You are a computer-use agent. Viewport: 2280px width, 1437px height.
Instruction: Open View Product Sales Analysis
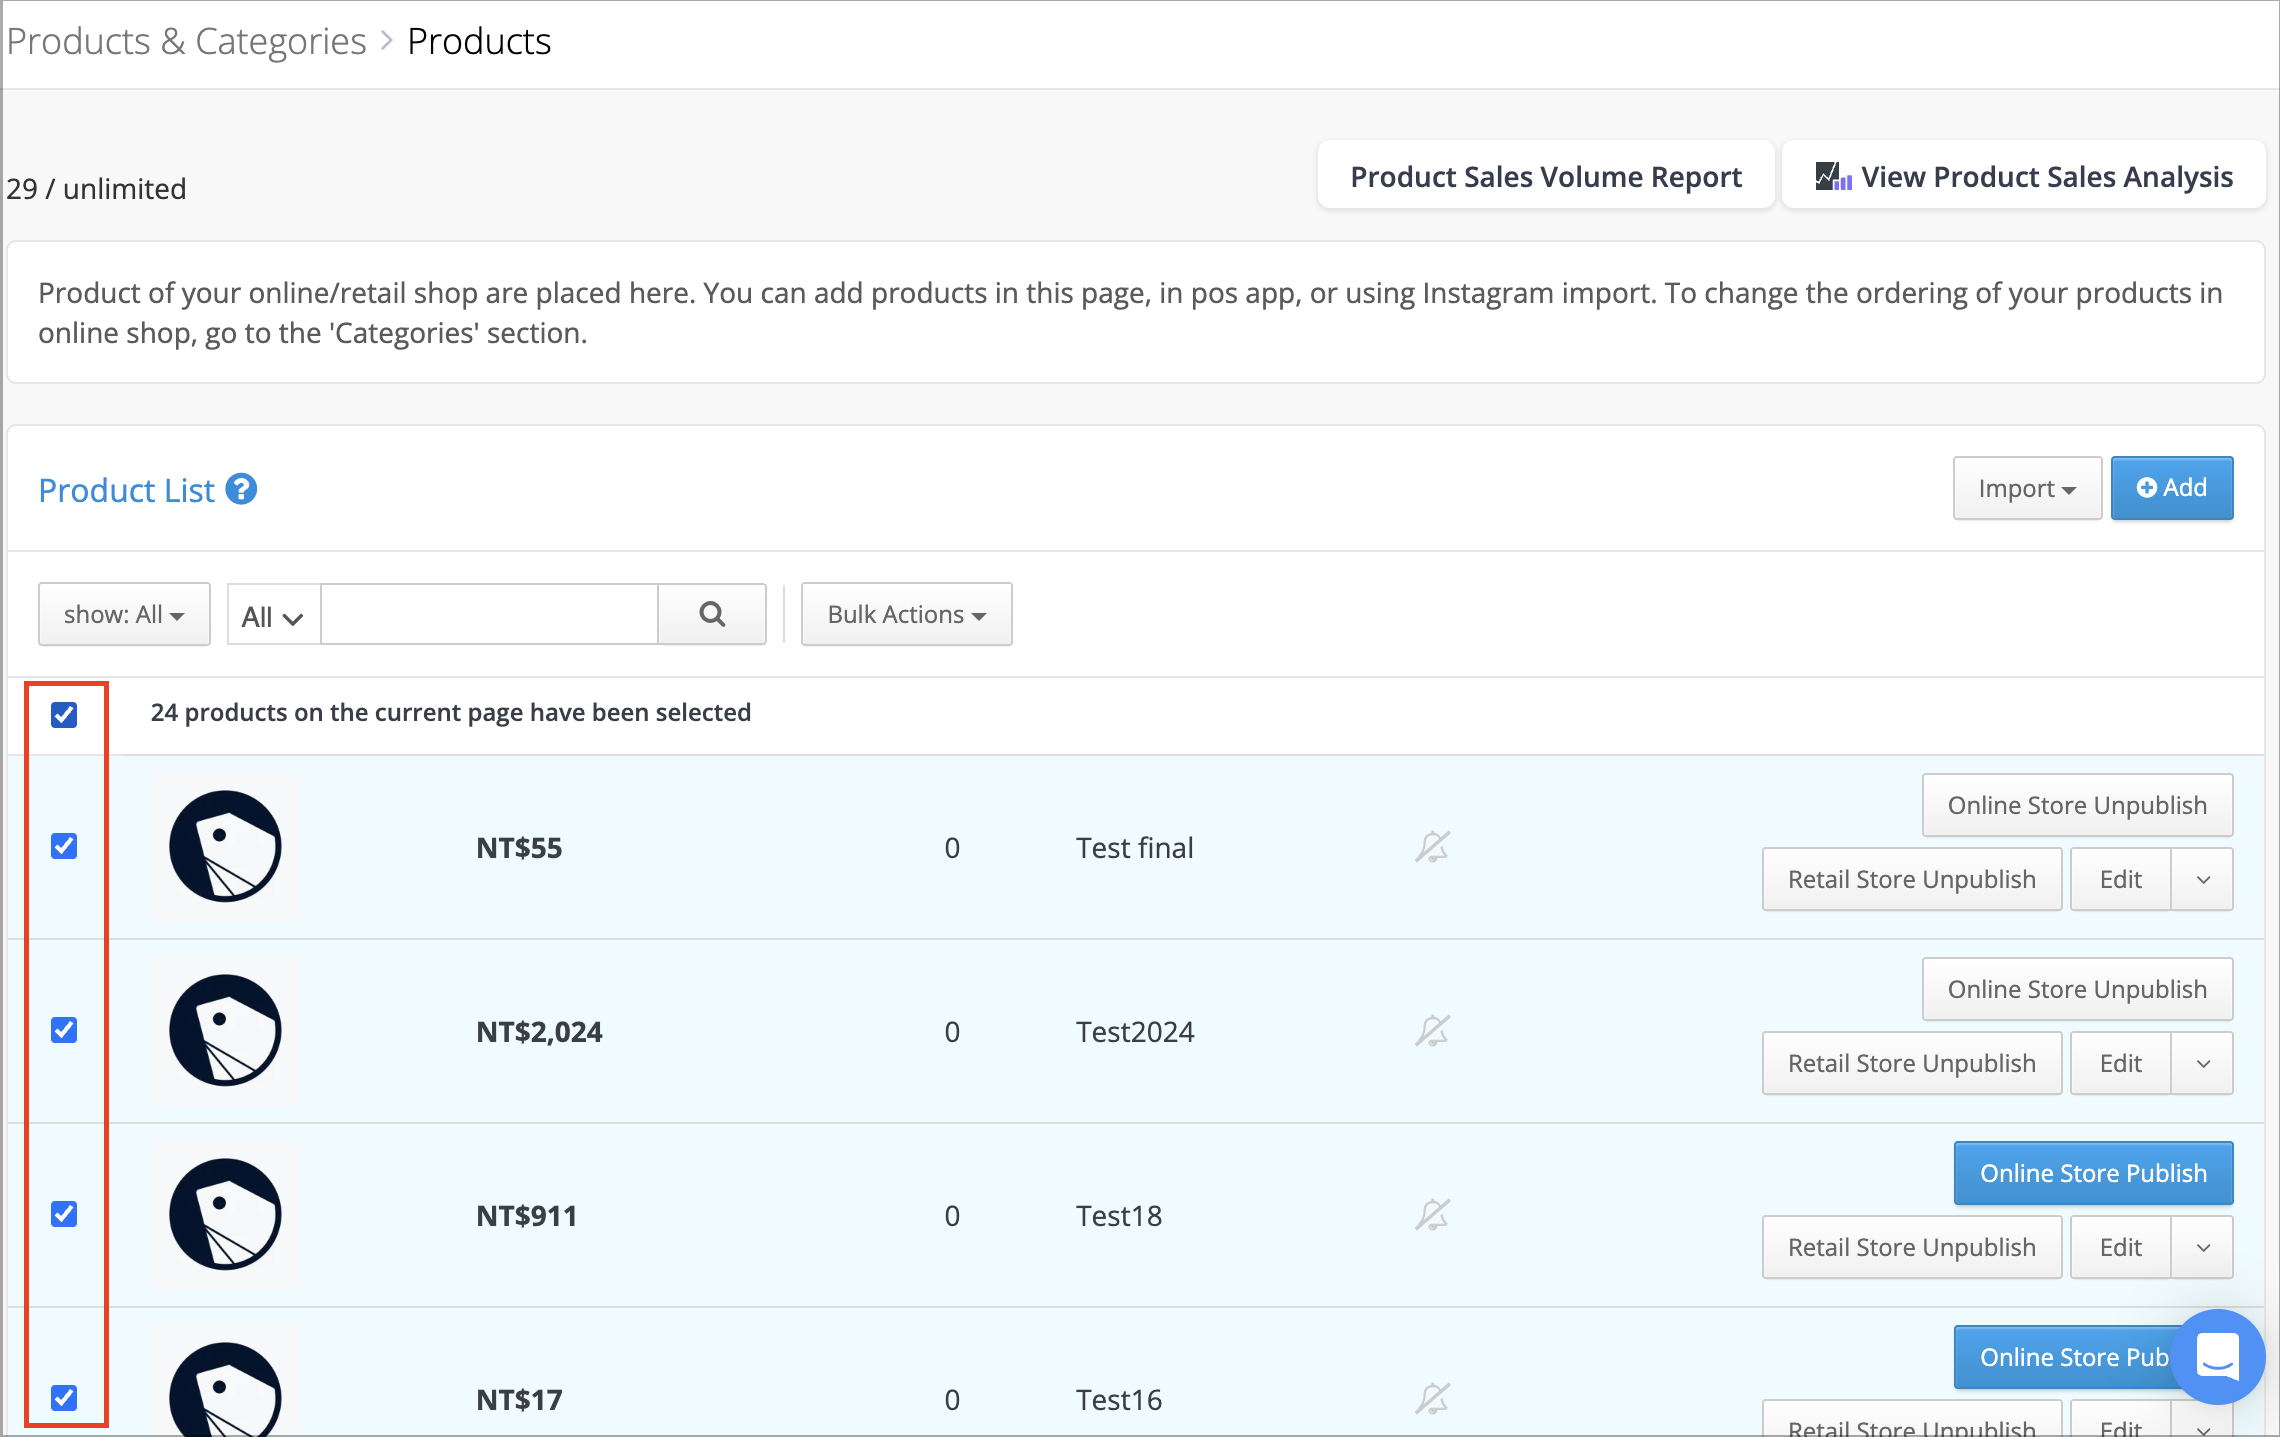click(2024, 176)
